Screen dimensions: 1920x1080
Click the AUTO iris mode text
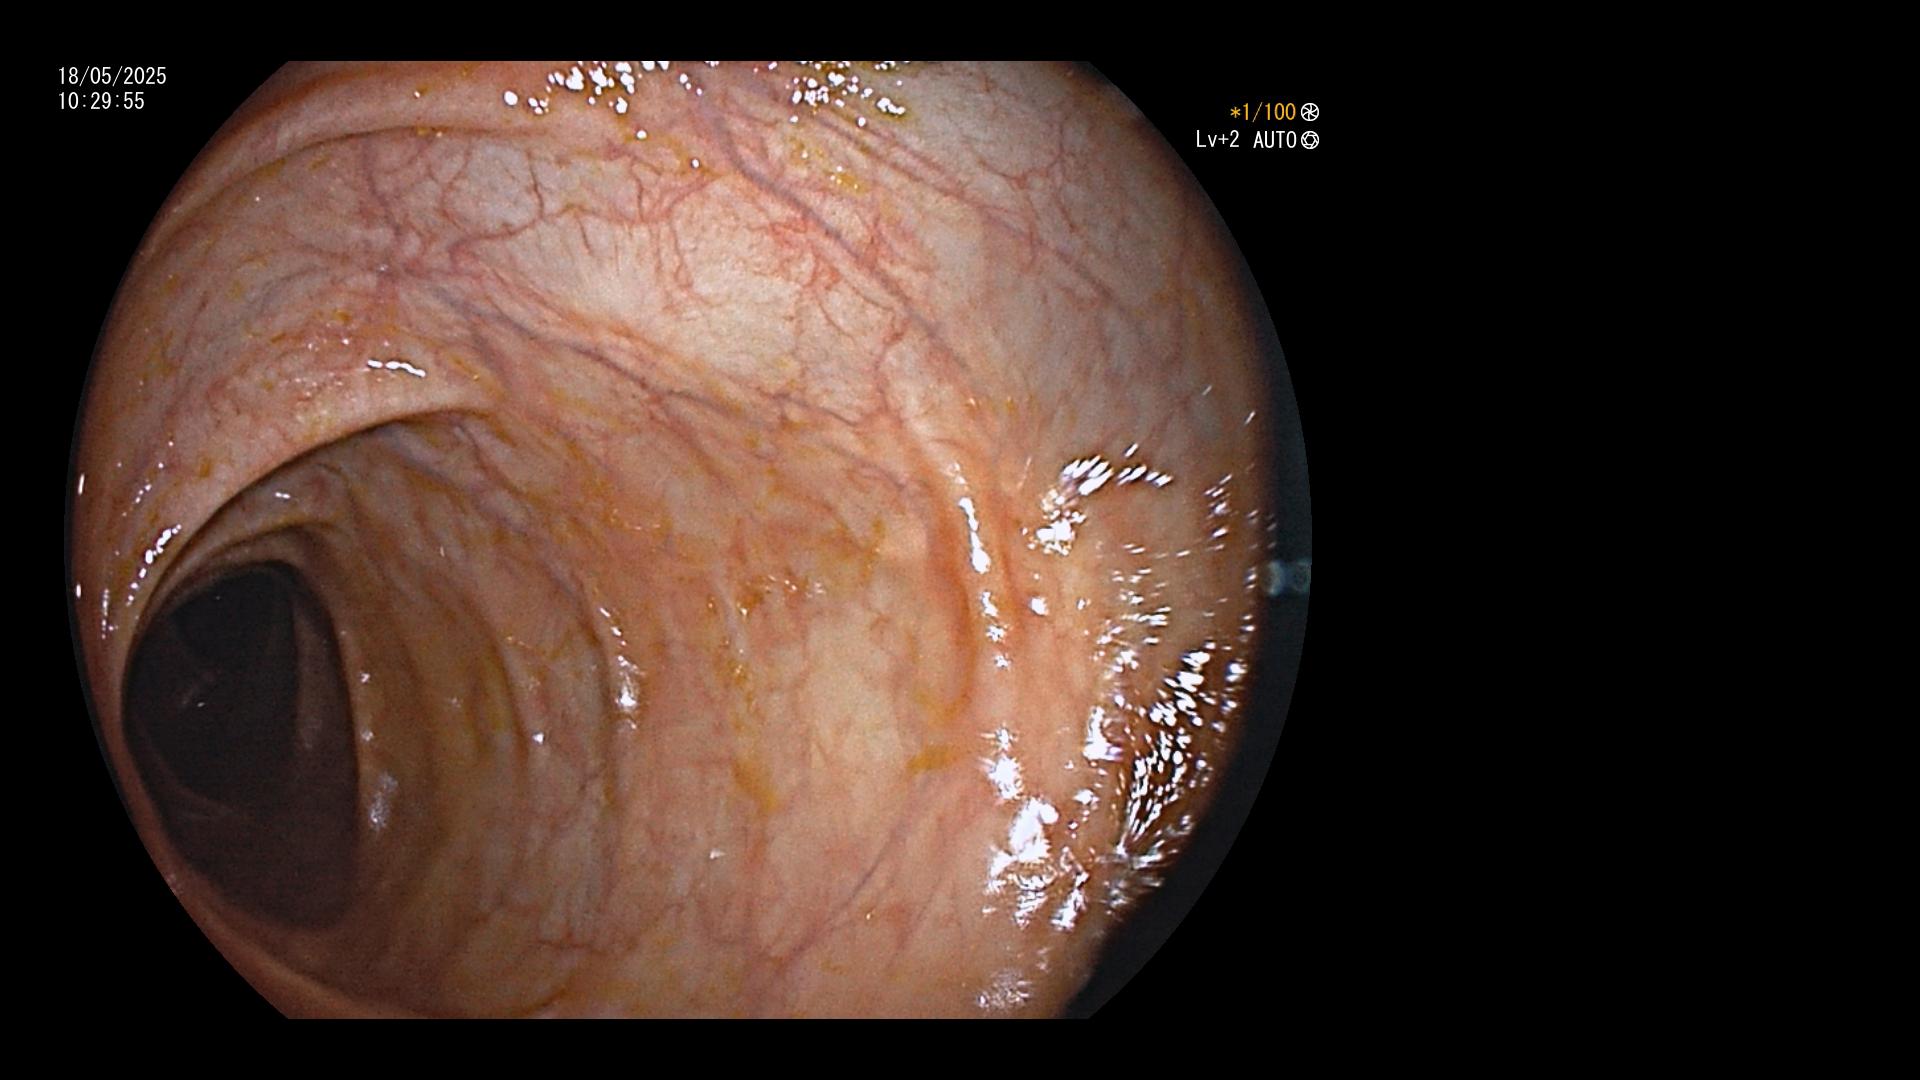pyautogui.click(x=1274, y=140)
